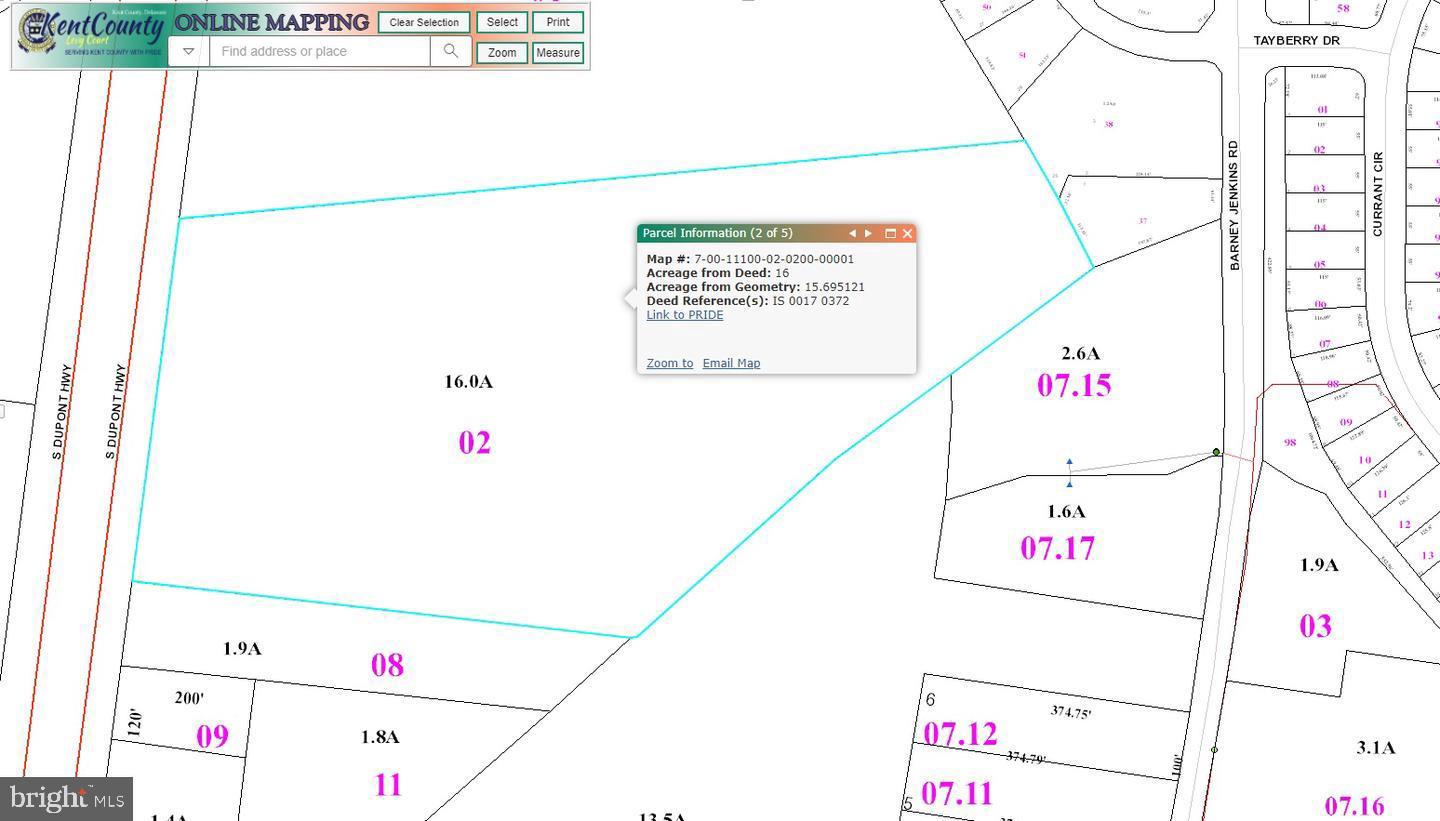Select parcel 07.15 on the map
The width and height of the screenshot is (1440, 821).
pos(1074,385)
